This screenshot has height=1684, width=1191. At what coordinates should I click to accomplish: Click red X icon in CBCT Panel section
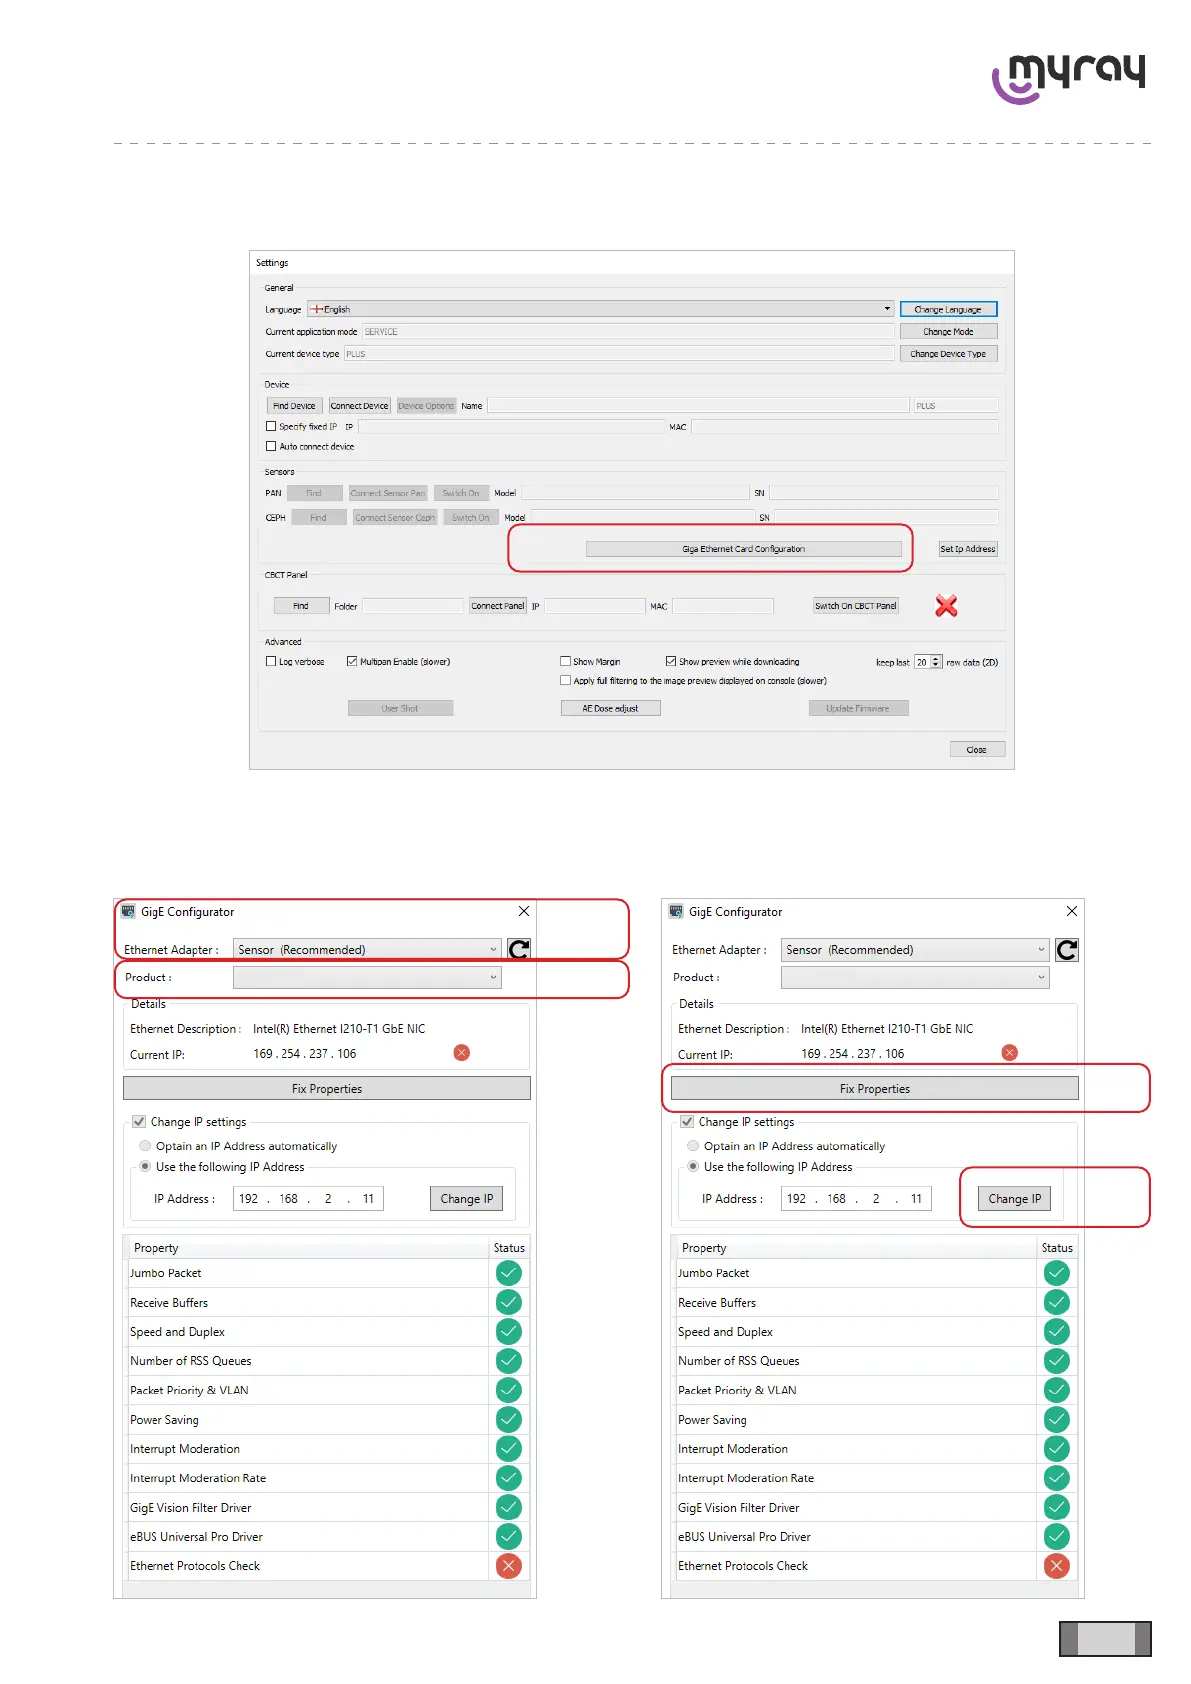946,605
